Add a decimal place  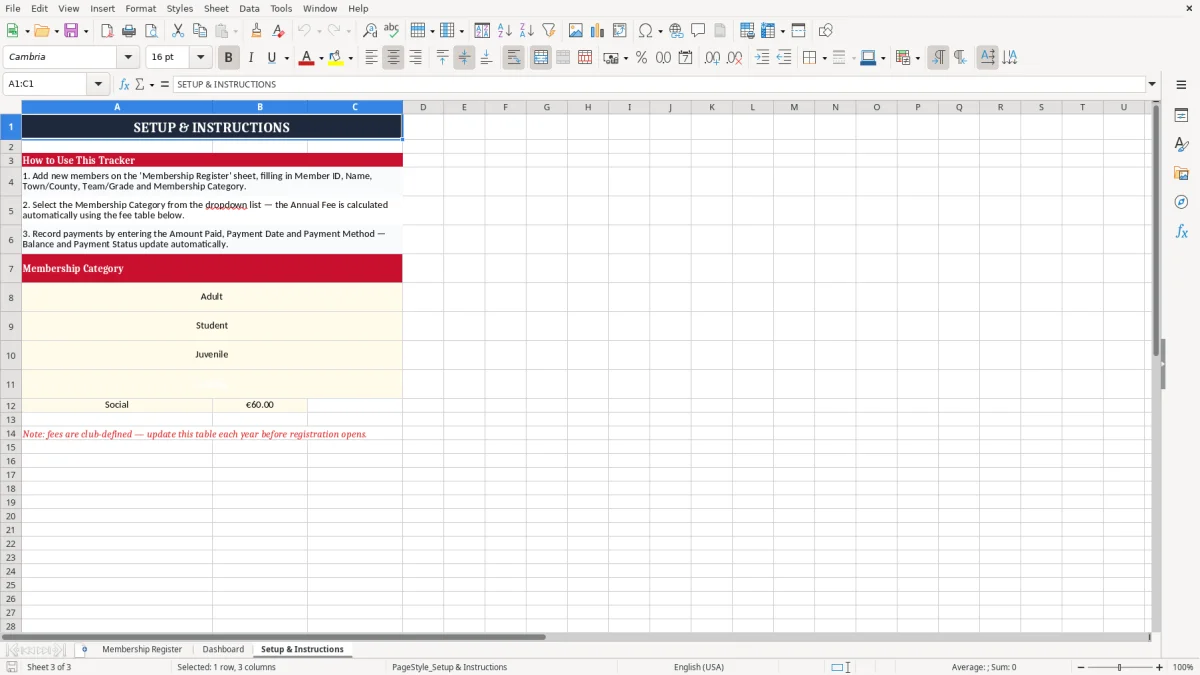coord(712,58)
